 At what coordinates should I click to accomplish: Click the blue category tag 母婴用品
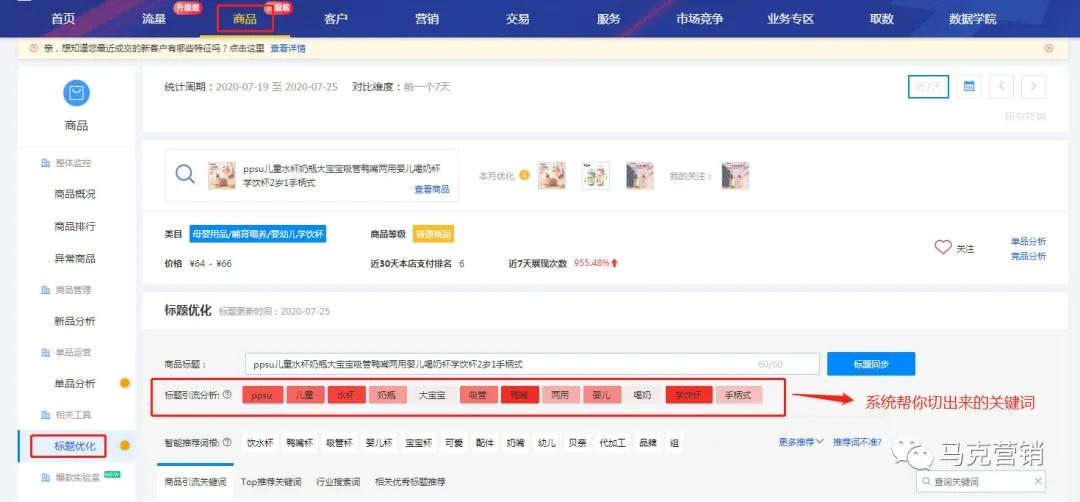[258, 234]
